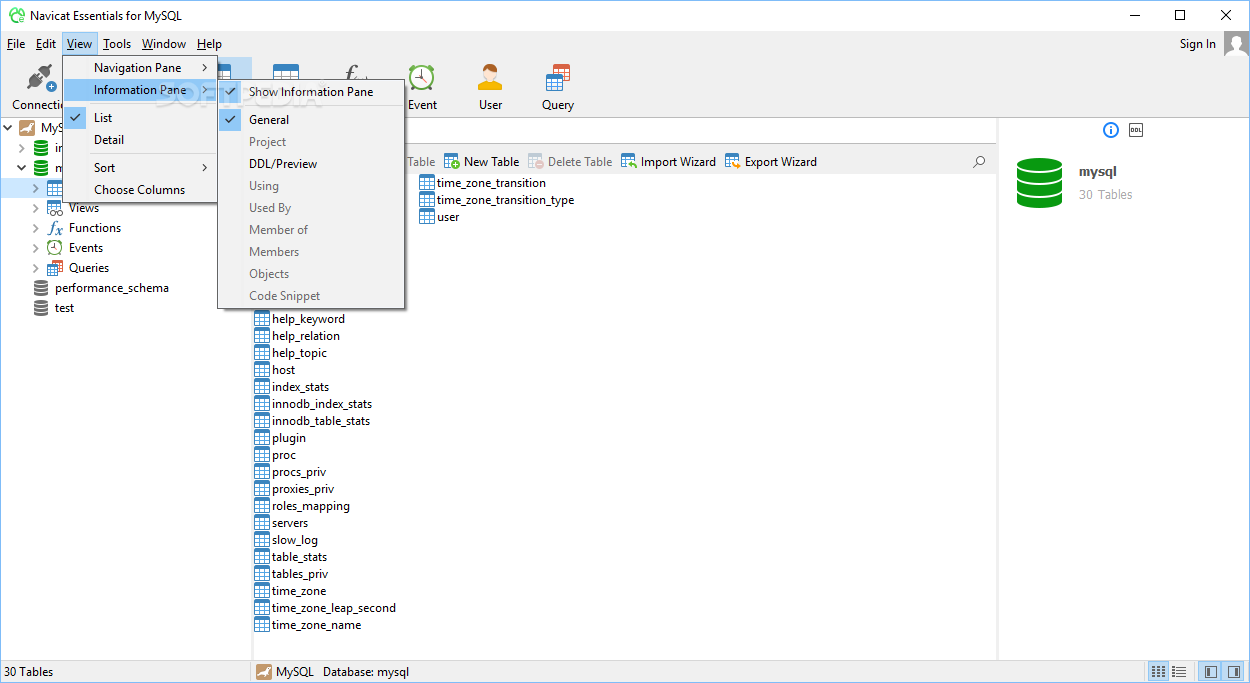Image resolution: width=1250 pixels, height=683 pixels.
Task: Expand the Events node arrow
Action: [35, 248]
